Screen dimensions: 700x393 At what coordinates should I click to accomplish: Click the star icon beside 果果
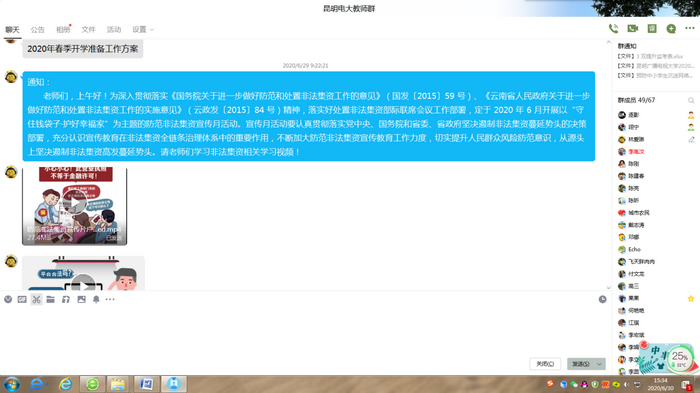coord(691,298)
